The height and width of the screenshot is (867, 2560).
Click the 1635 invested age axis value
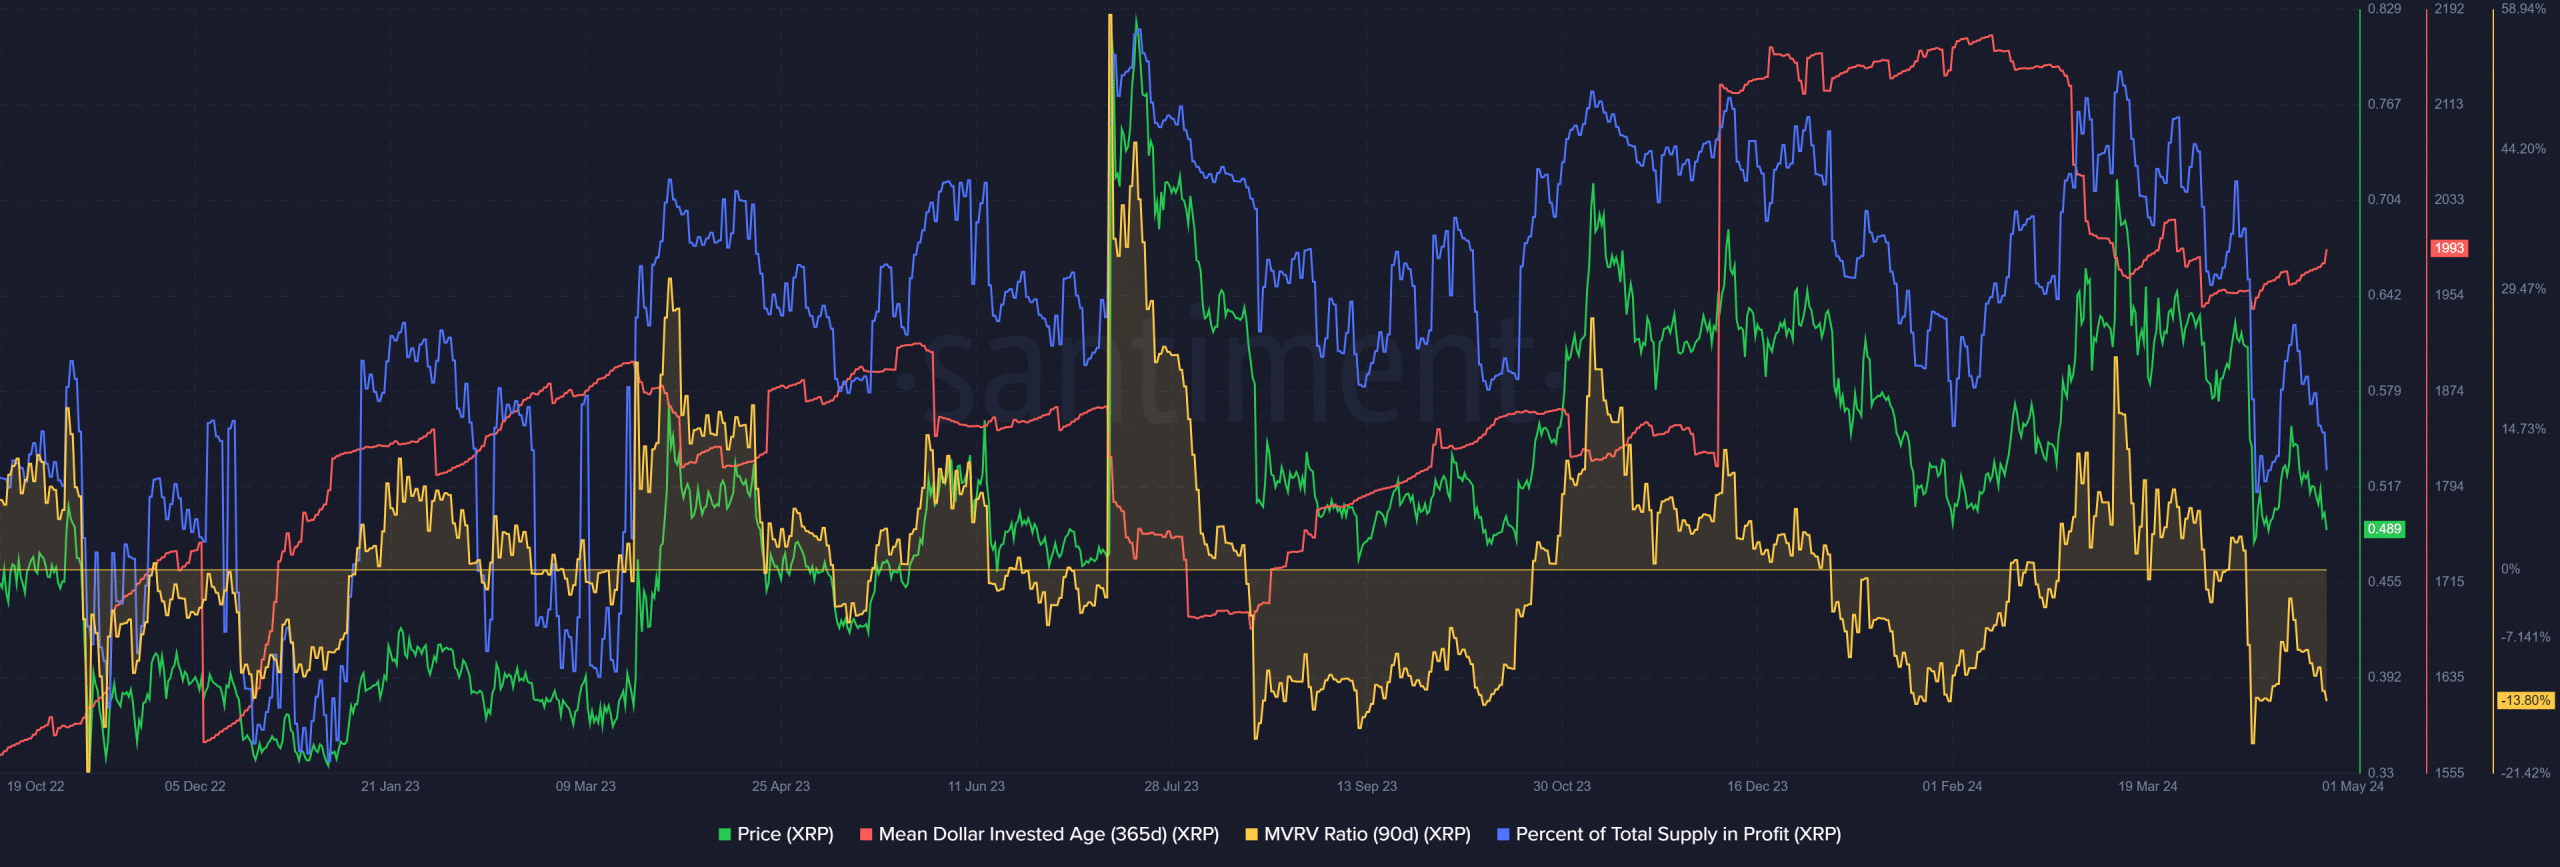(2449, 677)
